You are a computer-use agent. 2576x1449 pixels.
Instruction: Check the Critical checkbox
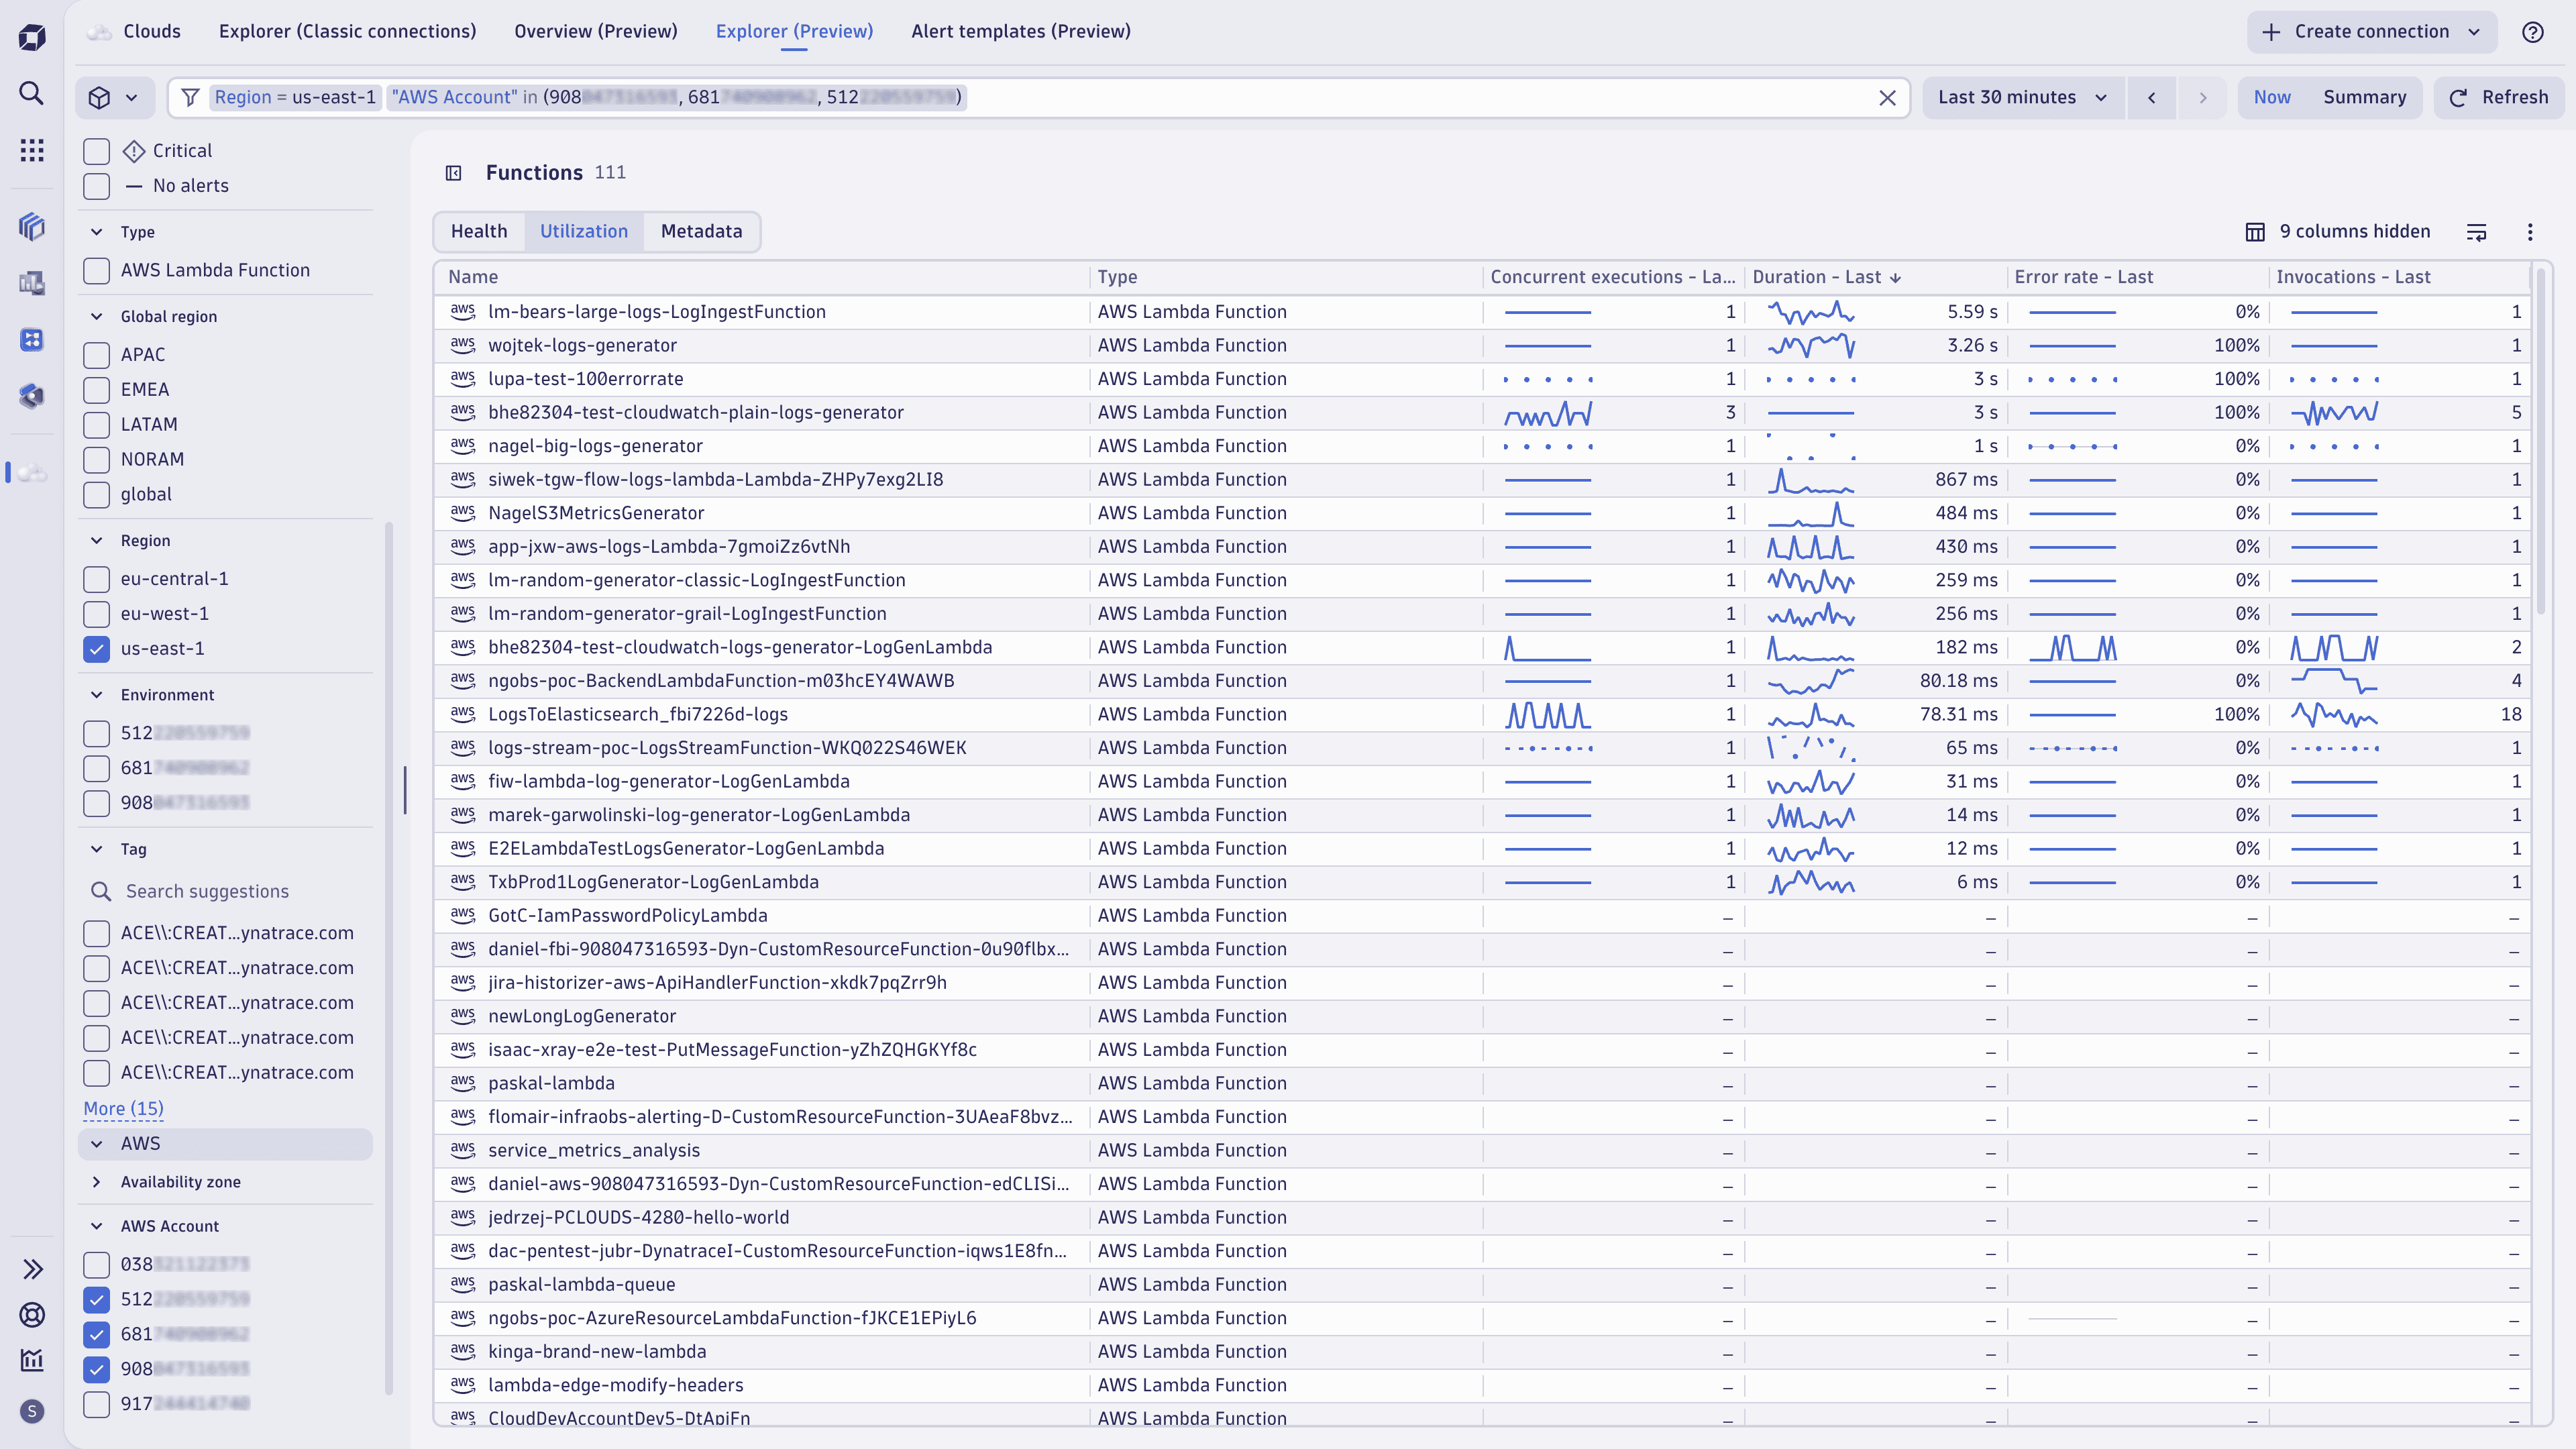[96, 151]
